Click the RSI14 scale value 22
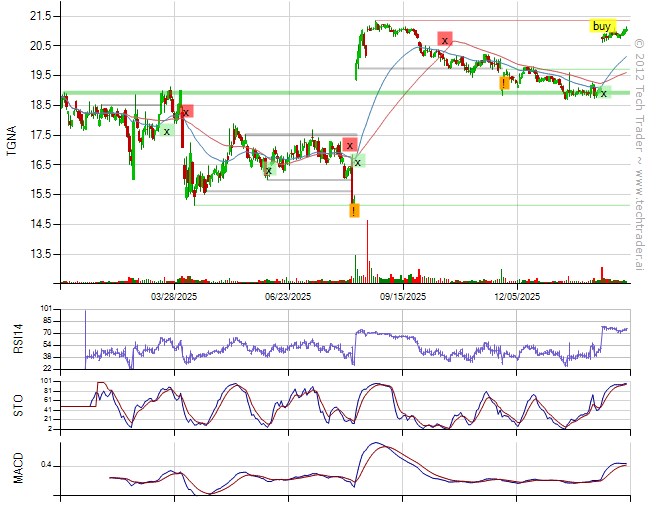Viewport: 657px width, 514px height. (46, 369)
